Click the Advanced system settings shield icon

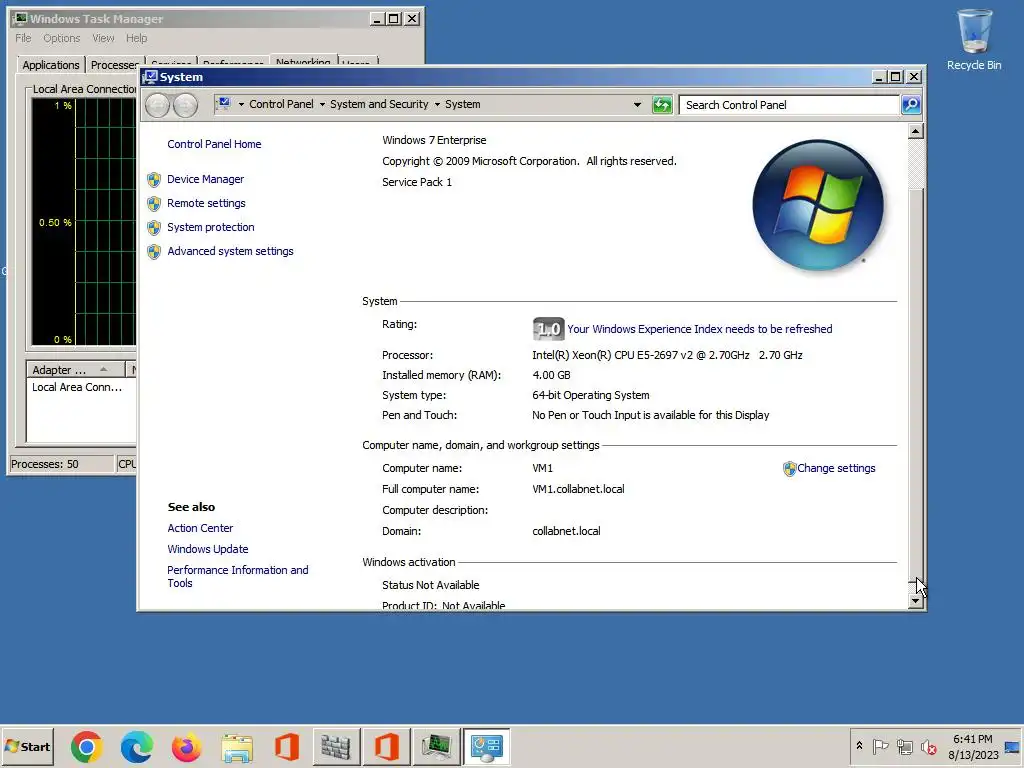(x=154, y=252)
